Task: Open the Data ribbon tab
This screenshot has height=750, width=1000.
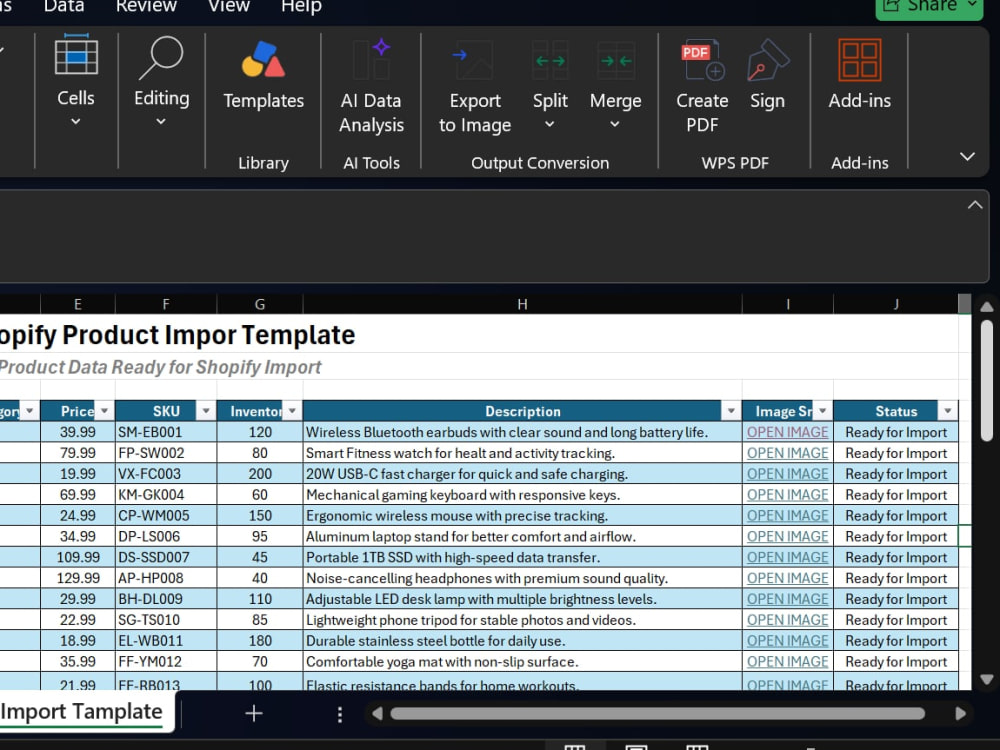Action: (64, 6)
